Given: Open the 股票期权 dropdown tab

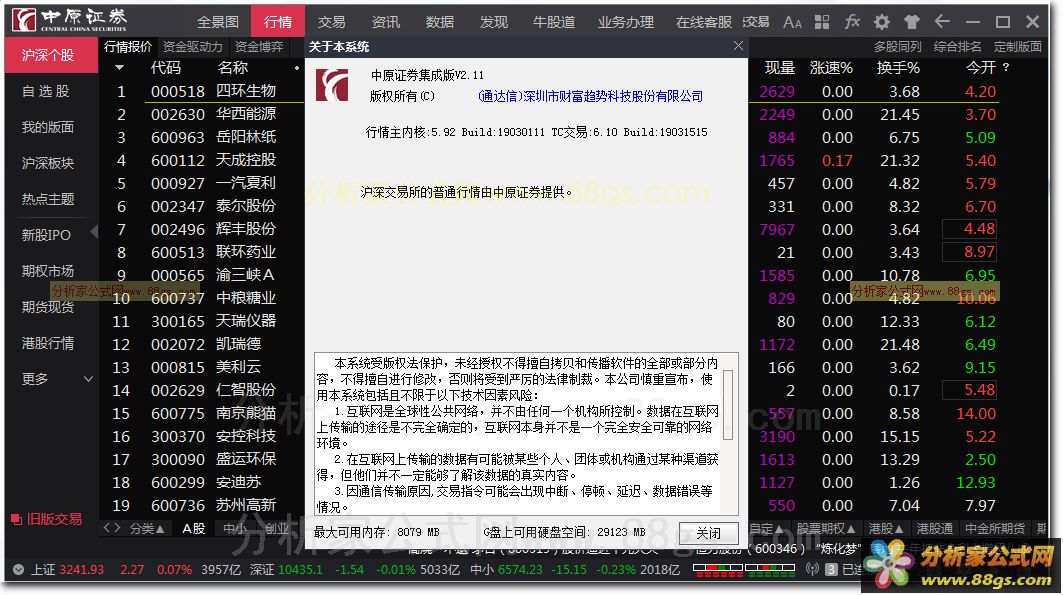Looking at the screenshot, I should click(825, 529).
